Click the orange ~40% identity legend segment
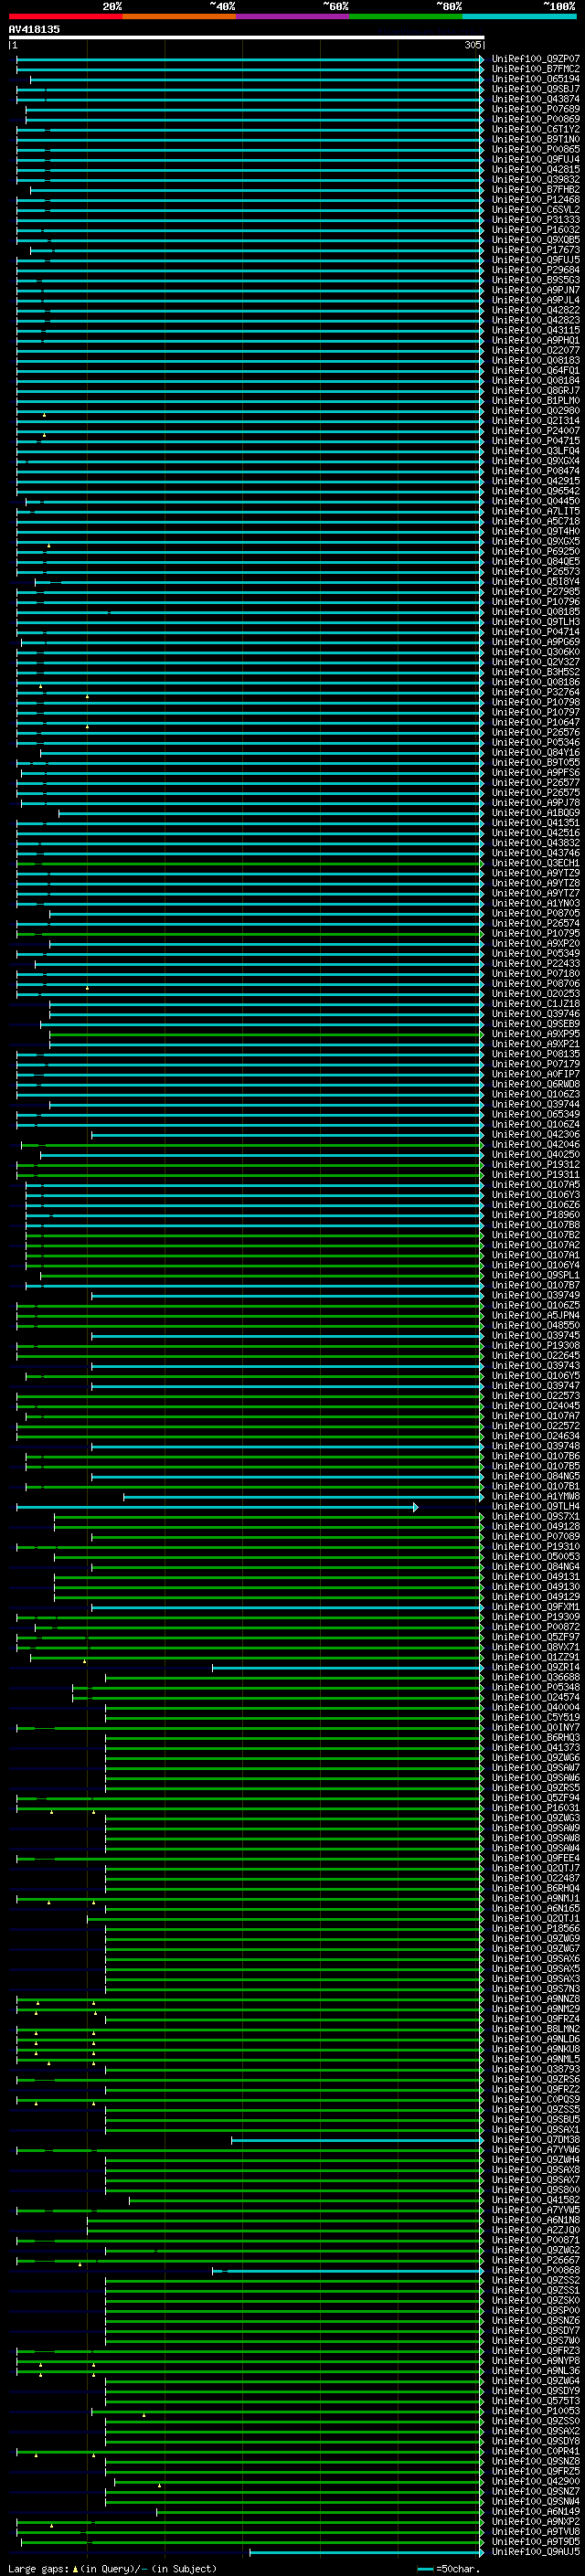 179,16
